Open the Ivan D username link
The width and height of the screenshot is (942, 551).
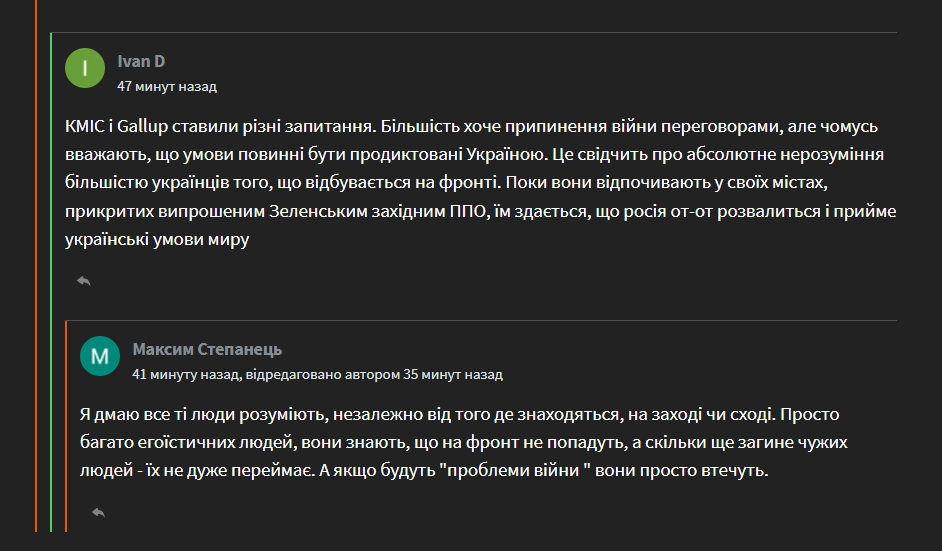[141, 61]
